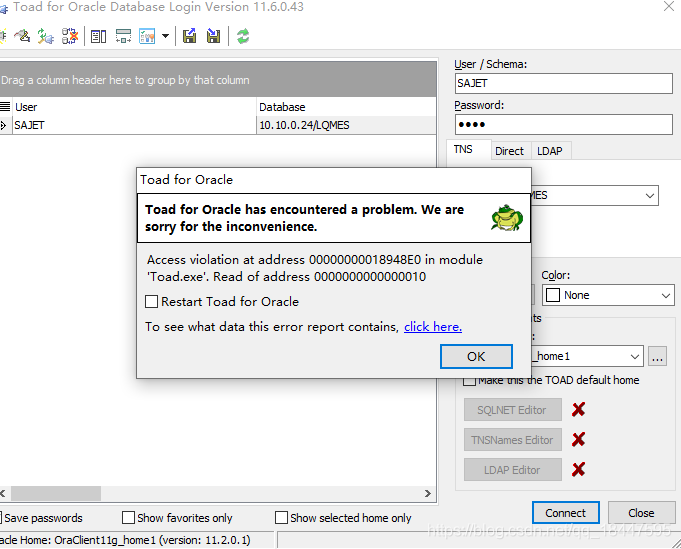The width and height of the screenshot is (681, 549).
Task: Click the red X beside LDAP Editor
Action: [x=578, y=469]
